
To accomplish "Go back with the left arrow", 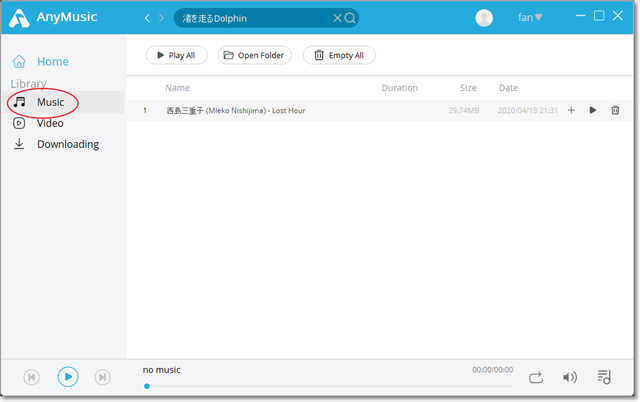I will click(148, 18).
